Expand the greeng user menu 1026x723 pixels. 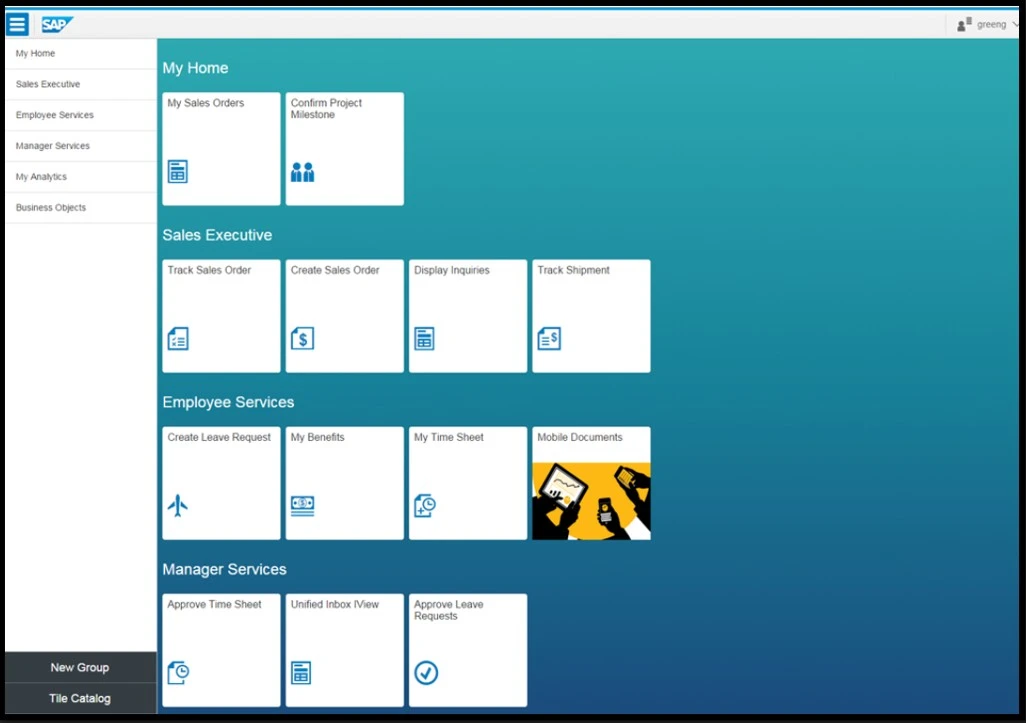(988, 23)
